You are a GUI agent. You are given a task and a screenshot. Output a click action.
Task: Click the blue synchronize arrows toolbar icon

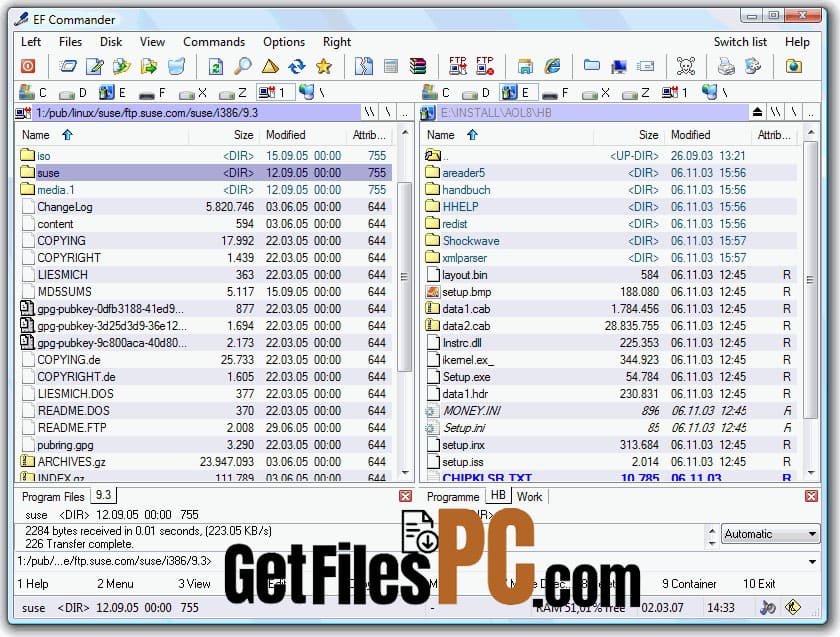297,66
